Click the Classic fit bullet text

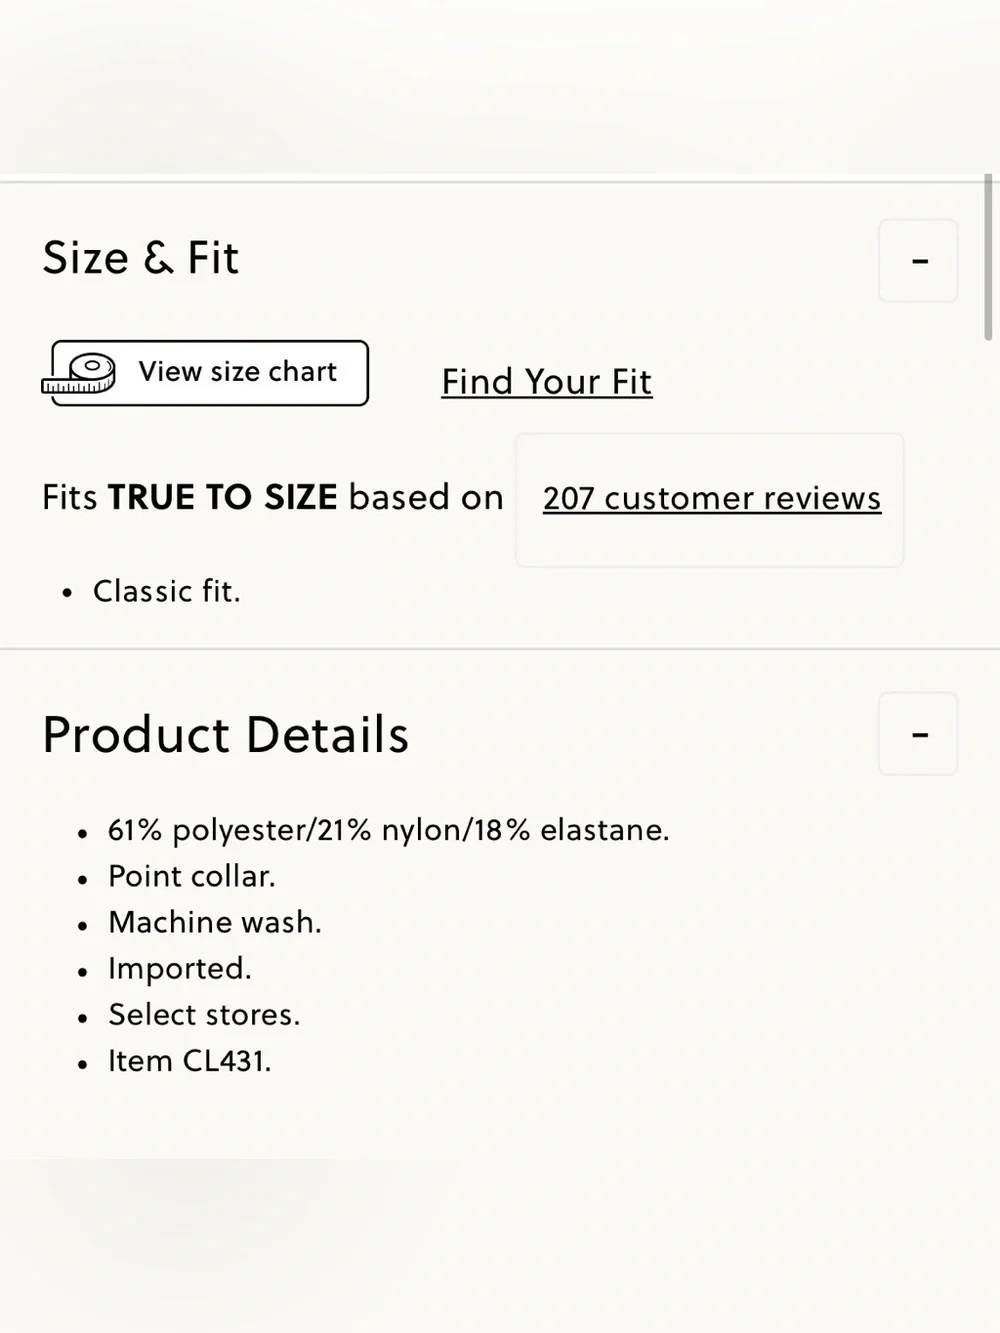coord(167,591)
